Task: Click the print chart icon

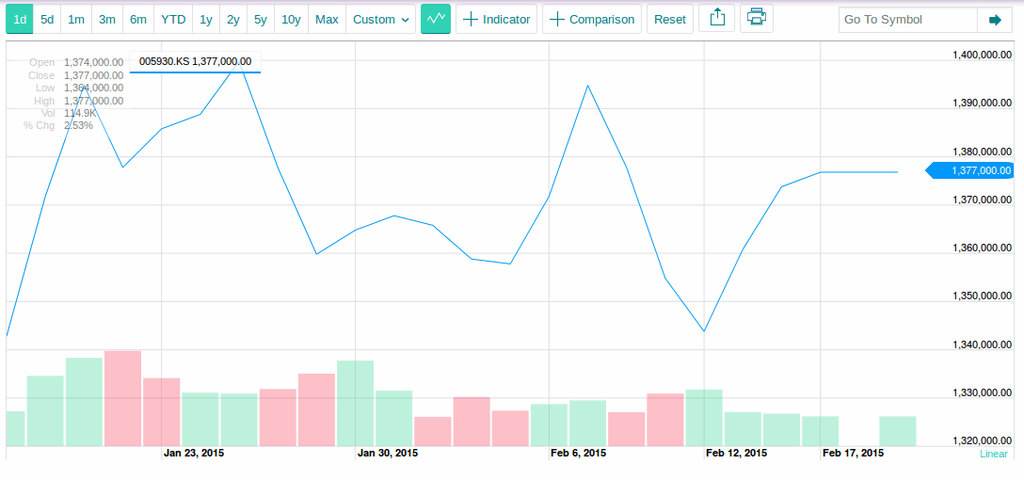Action: 756,19
